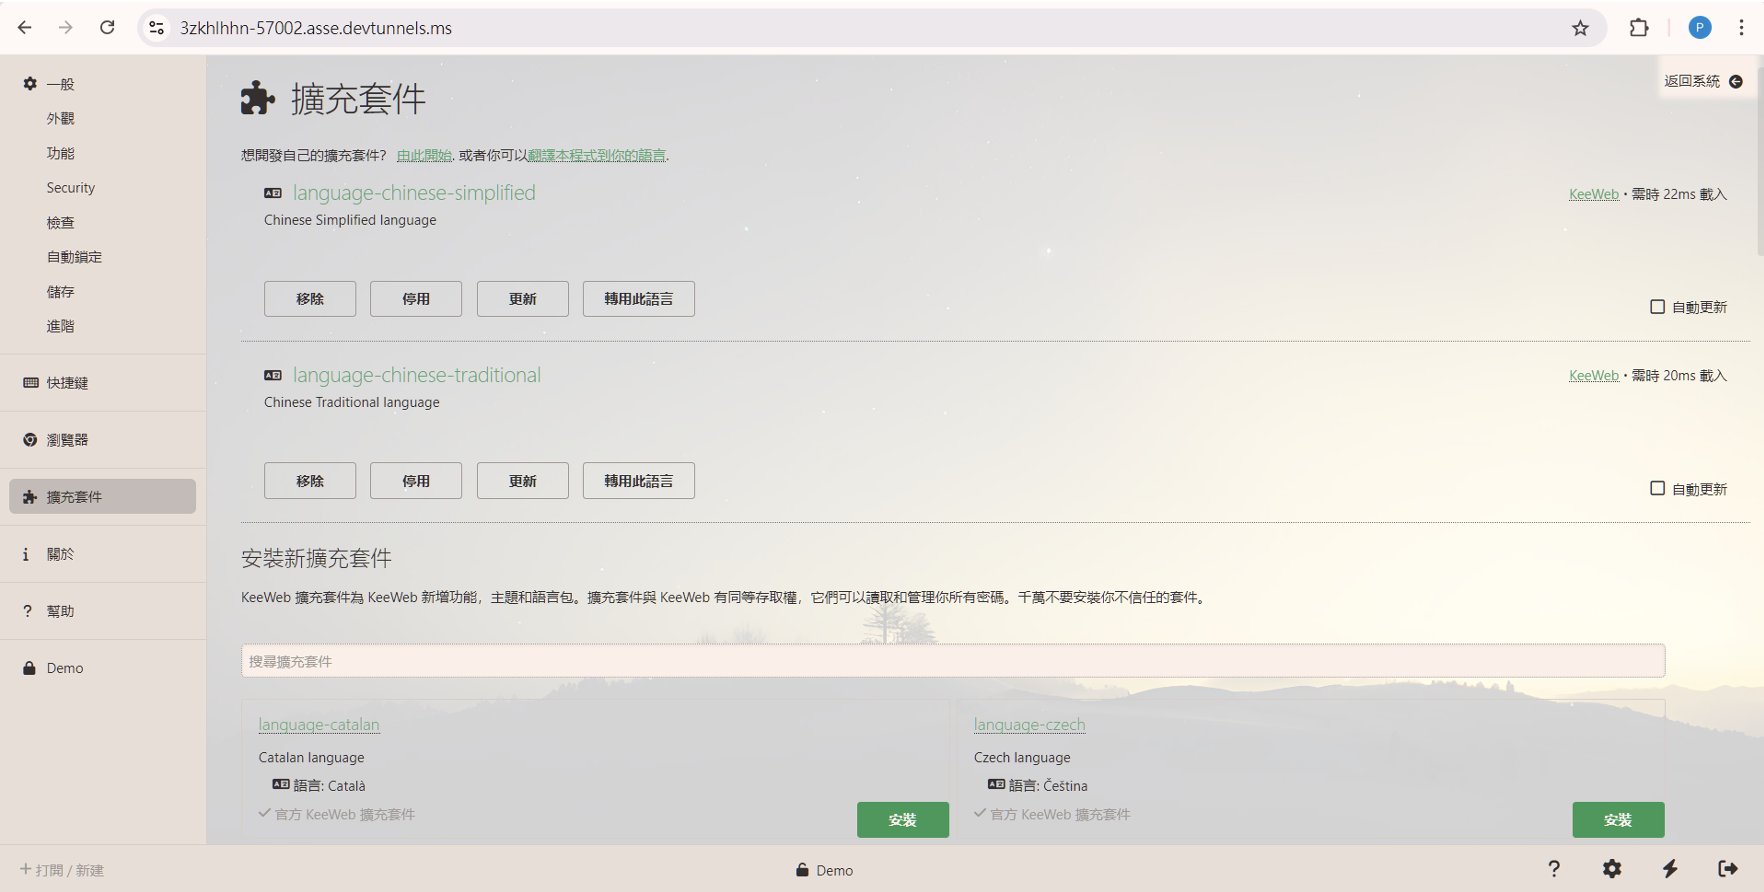This screenshot has width=1764, height=892.
Task: Click the lock icon beside Demo in sidebar
Action: [x=29, y=668]
